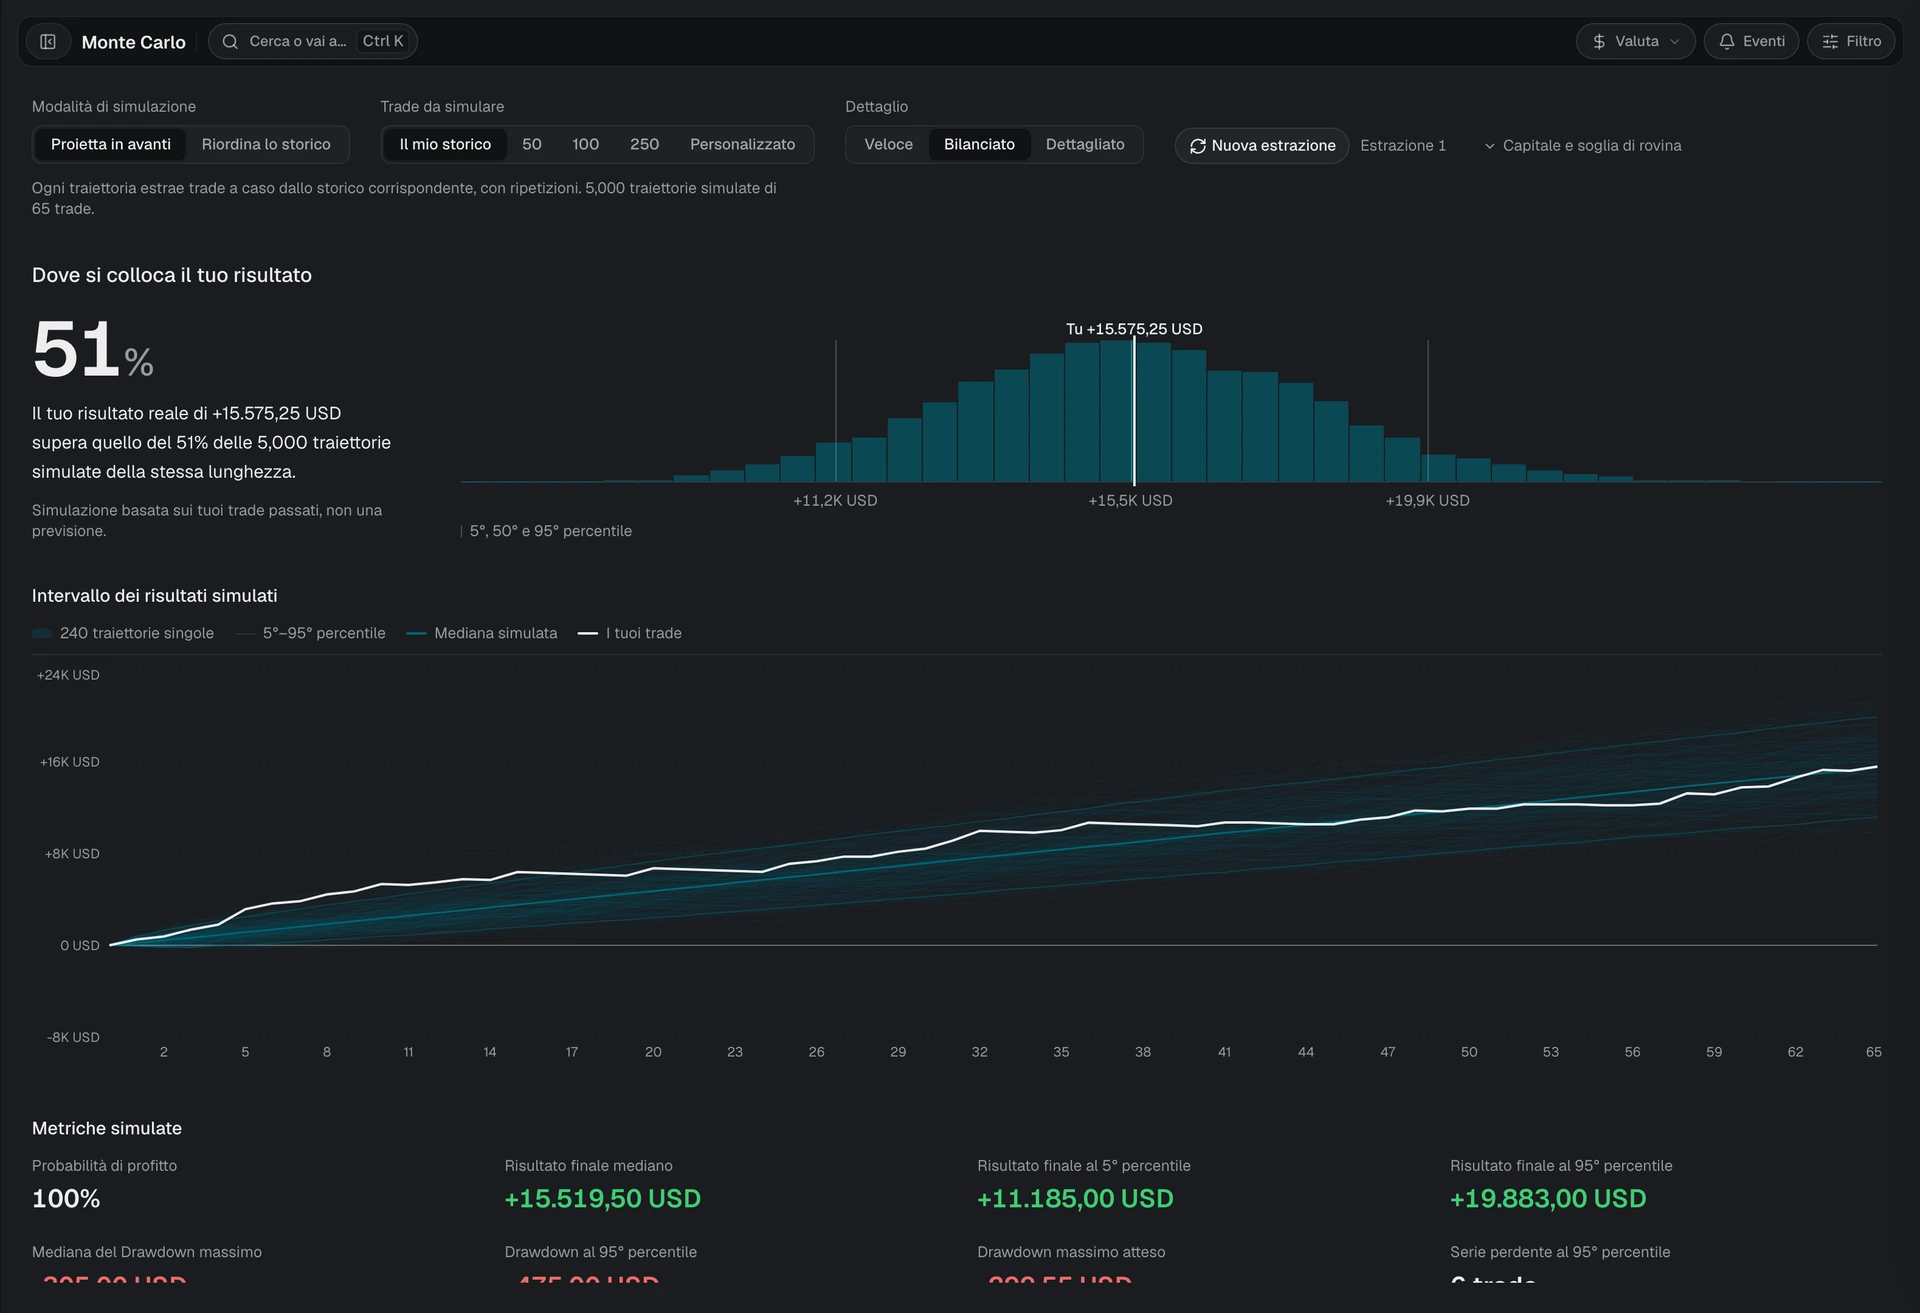The width and height of the screenshot is (1920, 1313).
Task: Choose 100 trades to simulate
Action: coord(586,145)
